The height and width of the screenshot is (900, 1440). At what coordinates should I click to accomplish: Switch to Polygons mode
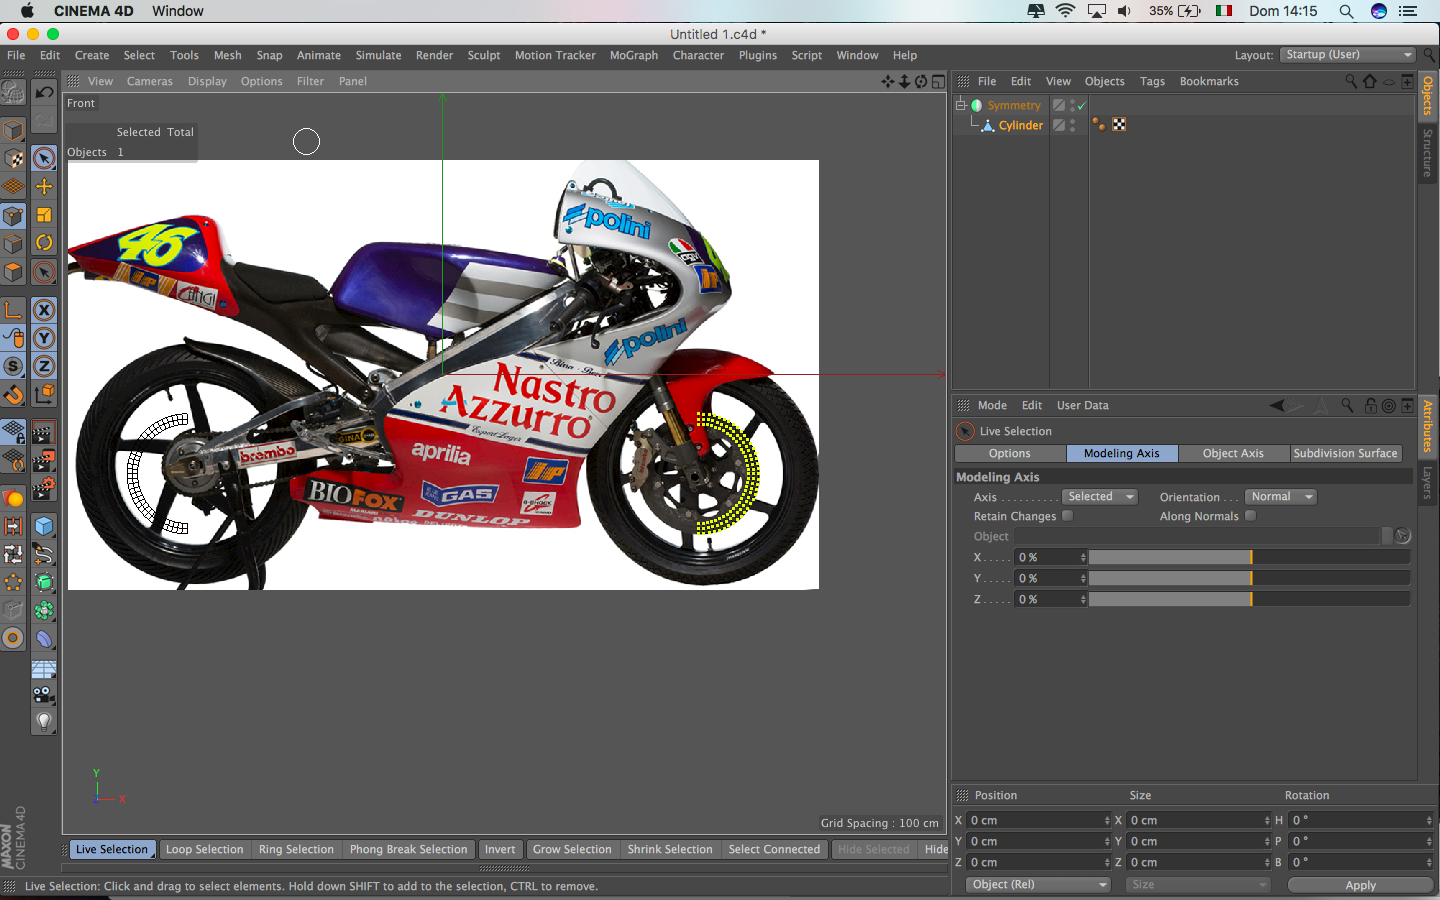13,272
